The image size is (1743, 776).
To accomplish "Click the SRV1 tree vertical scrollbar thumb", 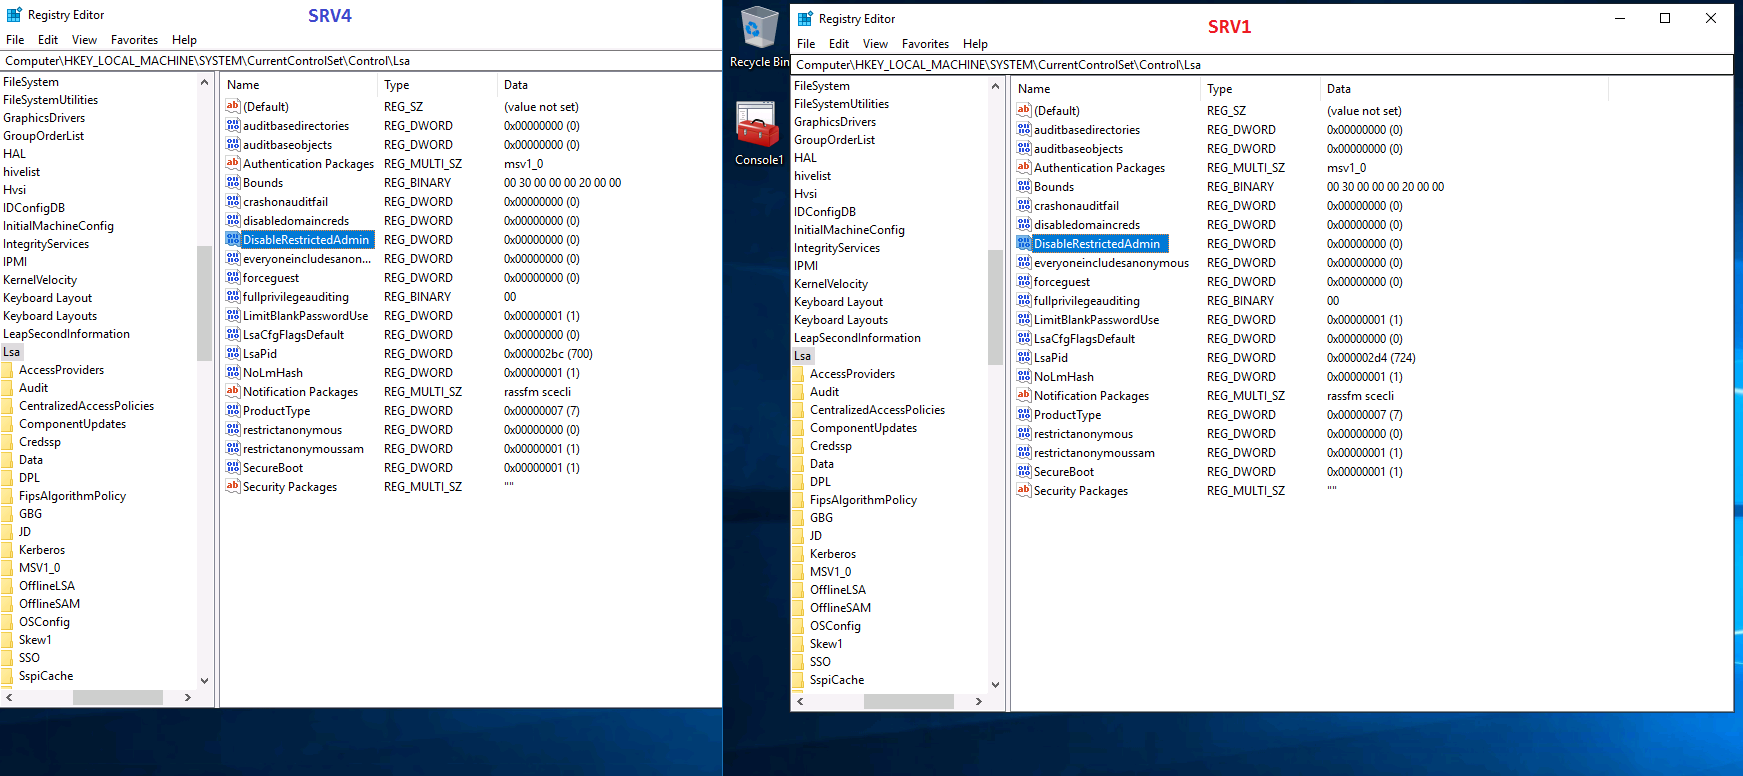I will (x=995, y=307).
